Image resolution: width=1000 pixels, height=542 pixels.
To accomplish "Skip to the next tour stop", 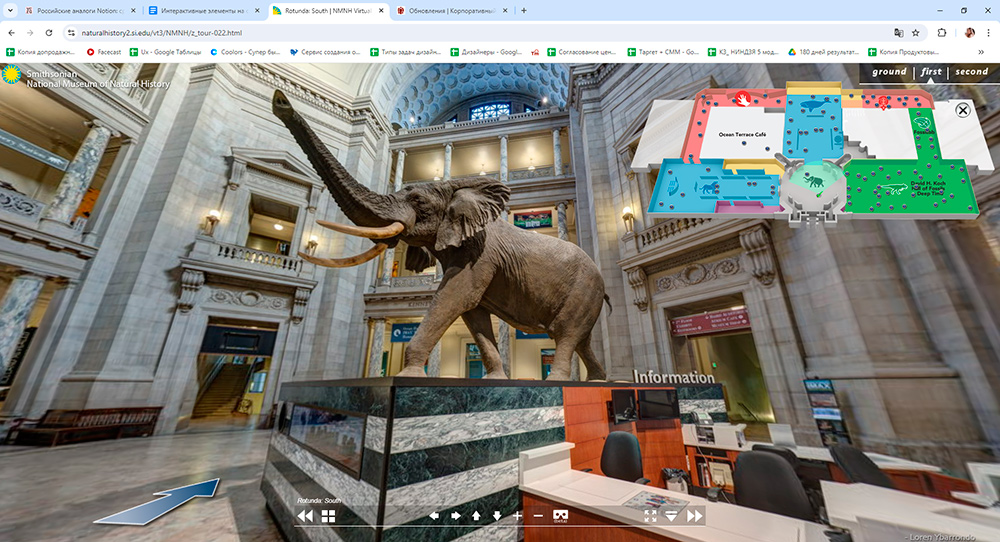I will pos(695,516).
